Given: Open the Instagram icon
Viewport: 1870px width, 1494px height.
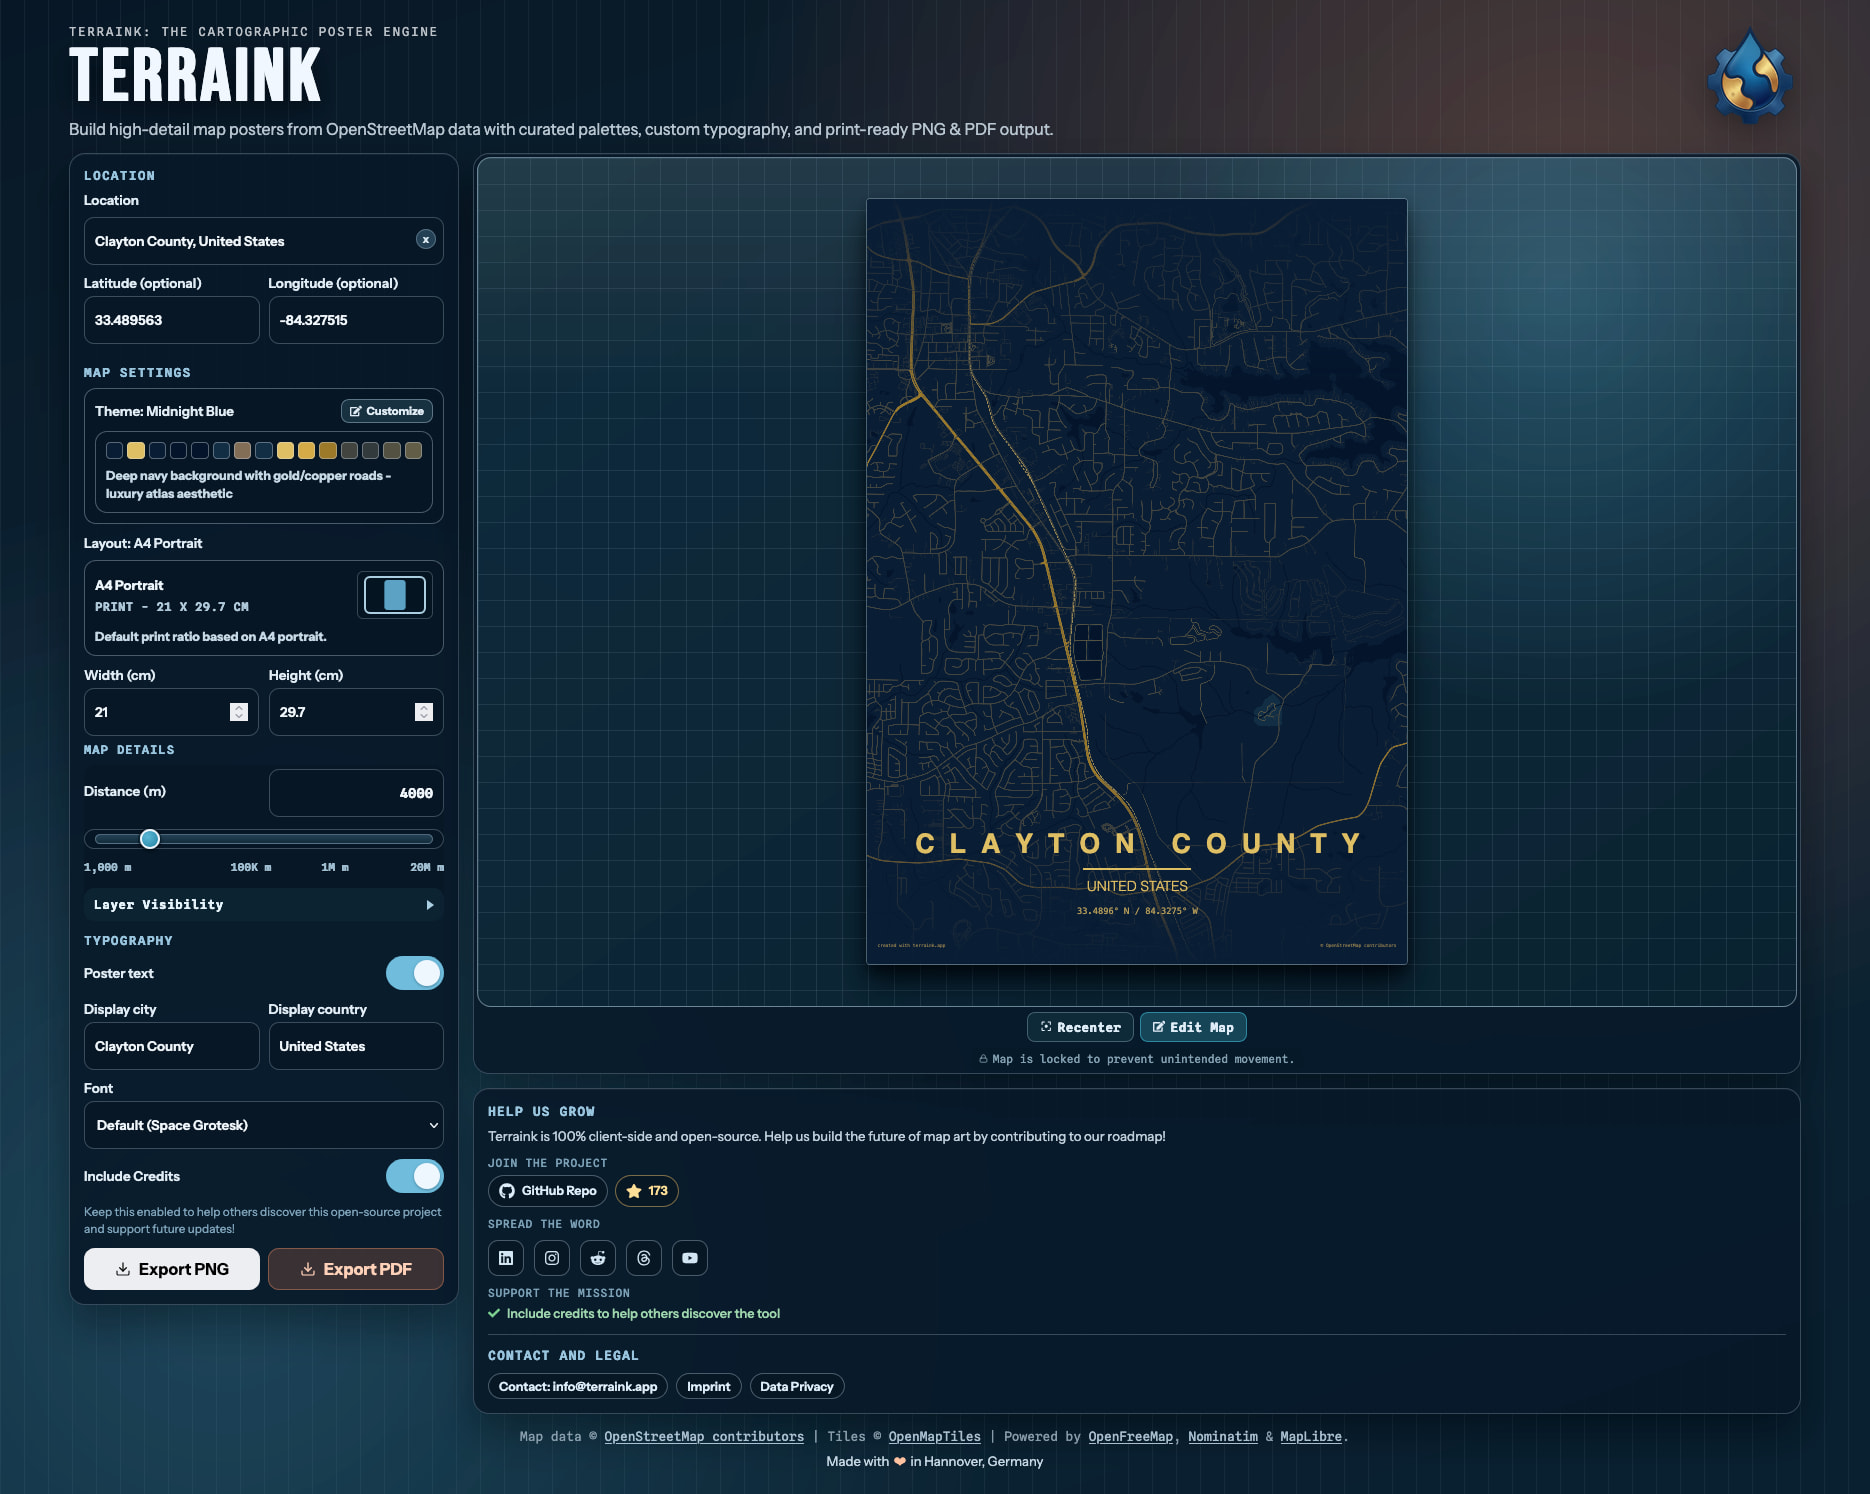Looking at the screenshot, I should pos(552,1258).
